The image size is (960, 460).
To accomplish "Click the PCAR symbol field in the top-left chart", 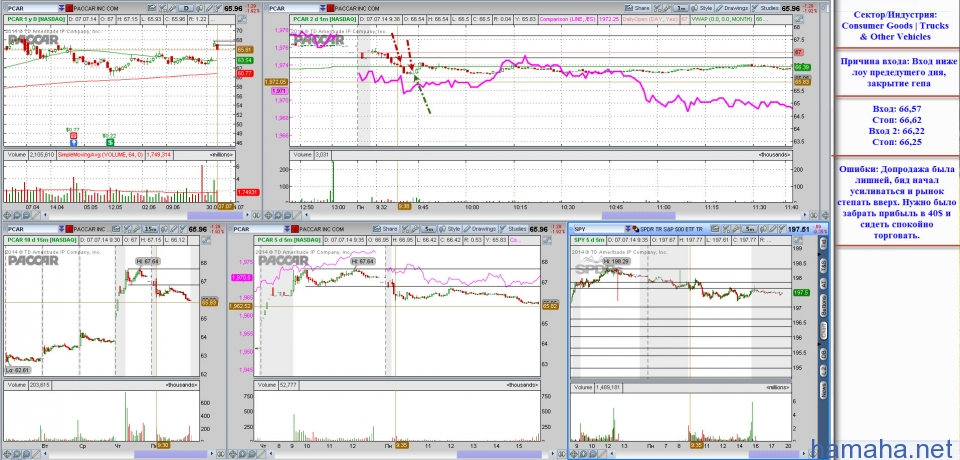I will [x=32, y=9].
